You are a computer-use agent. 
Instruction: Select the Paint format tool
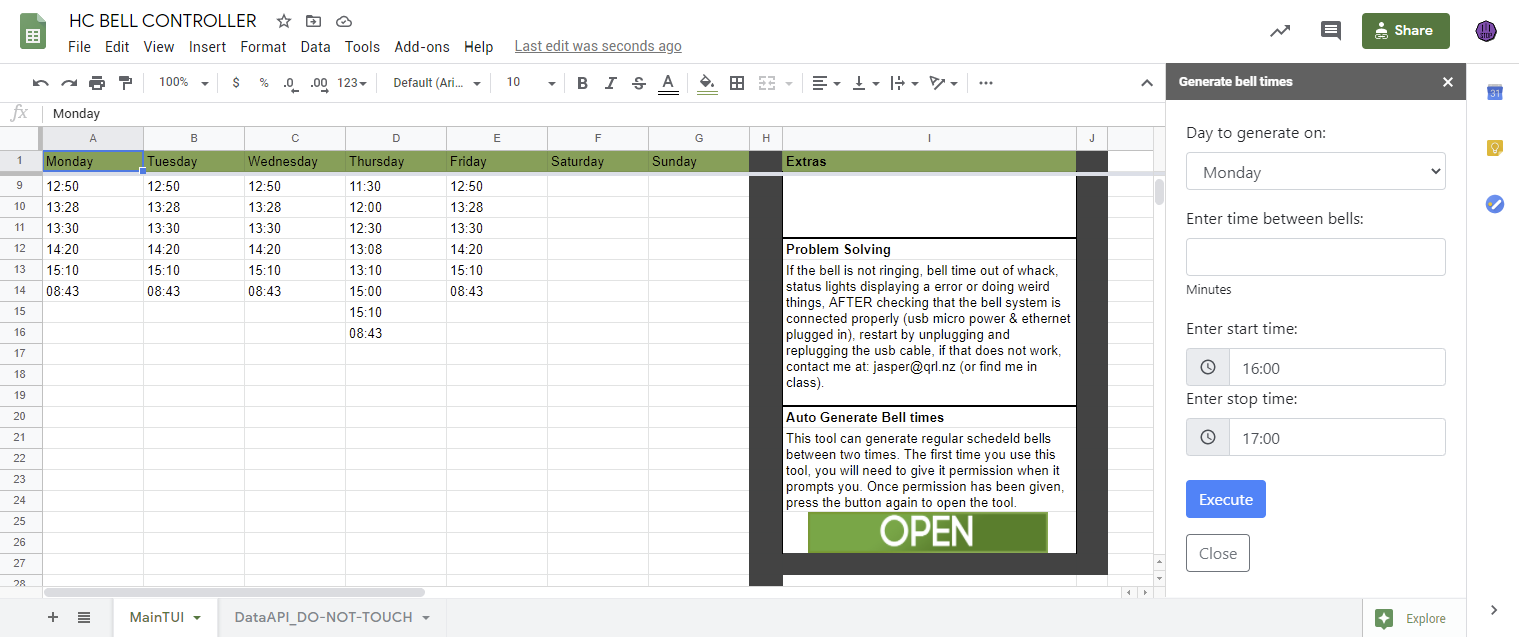pos(125,83)
